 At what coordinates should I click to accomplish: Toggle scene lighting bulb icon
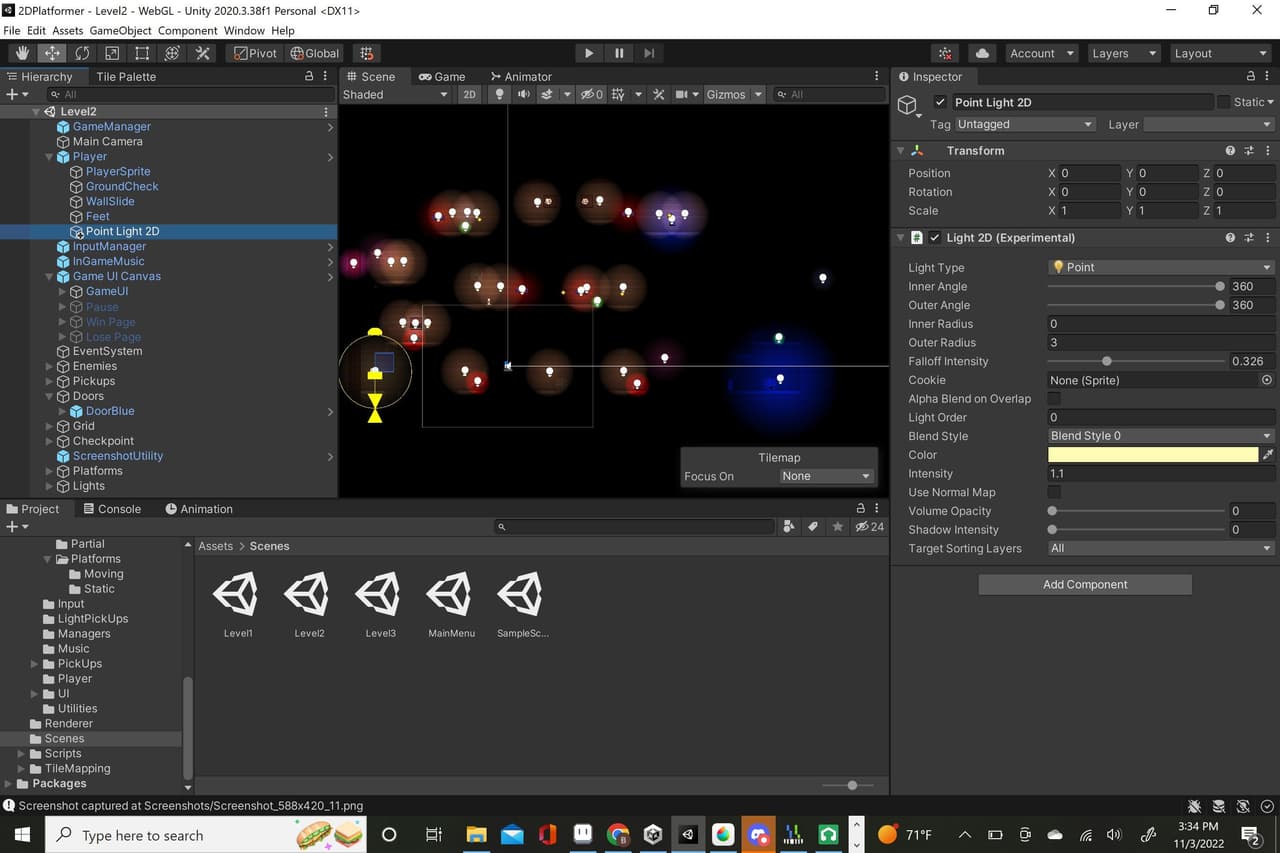[499, 94]
